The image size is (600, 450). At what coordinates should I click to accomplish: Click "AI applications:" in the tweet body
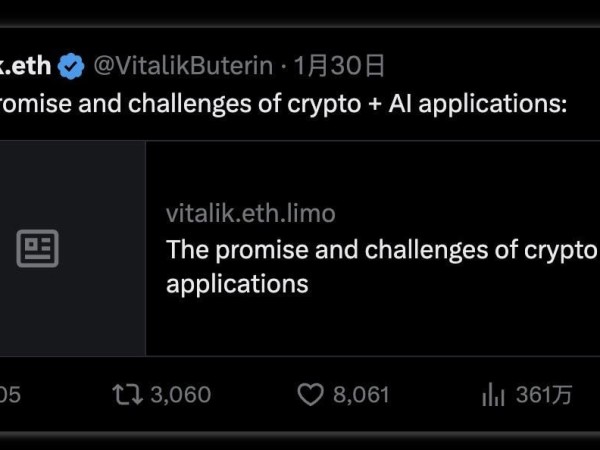click(478, 104)
